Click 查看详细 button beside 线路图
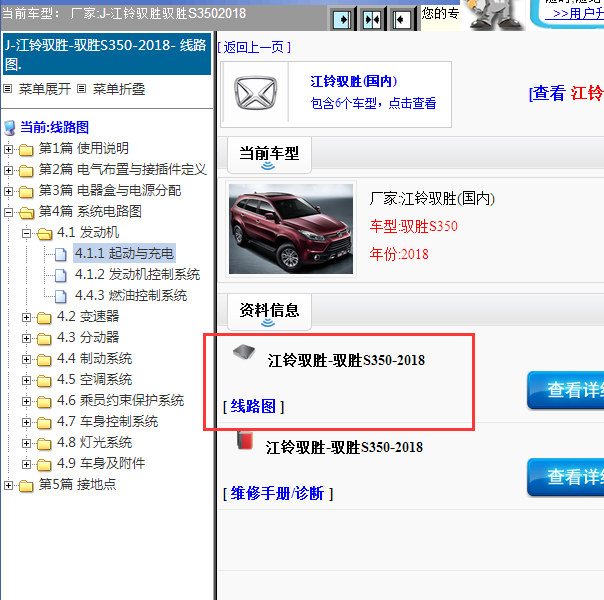Screen dimensions: 604x600 tap(565, 390)
